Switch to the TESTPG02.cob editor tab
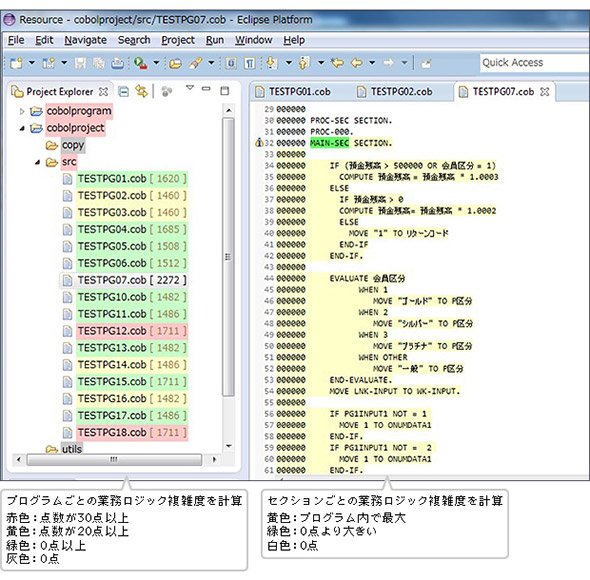 tap(394, 92)
